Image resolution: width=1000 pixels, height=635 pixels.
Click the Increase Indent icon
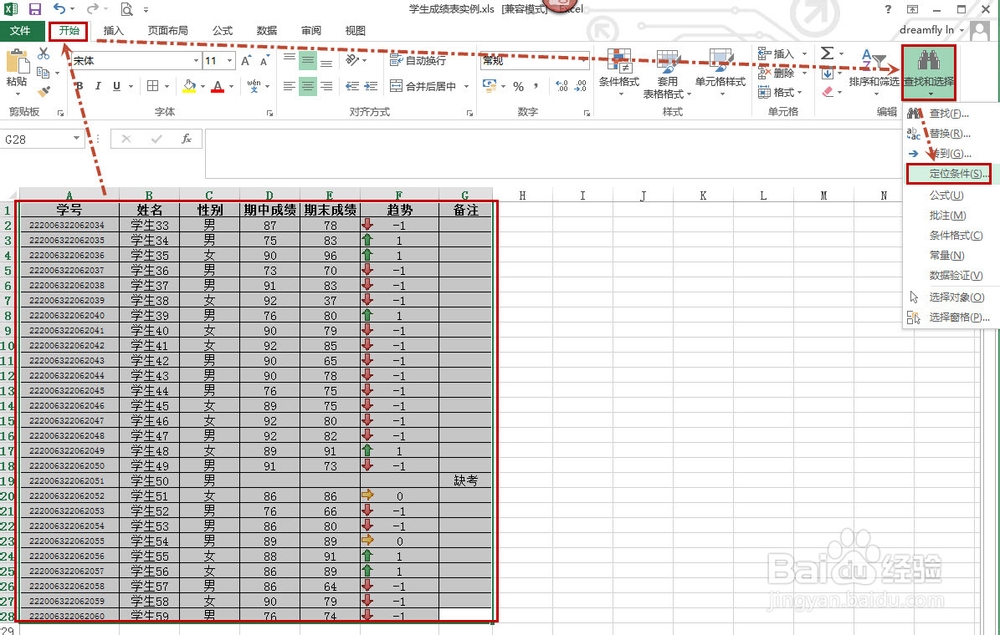[371, 86]
